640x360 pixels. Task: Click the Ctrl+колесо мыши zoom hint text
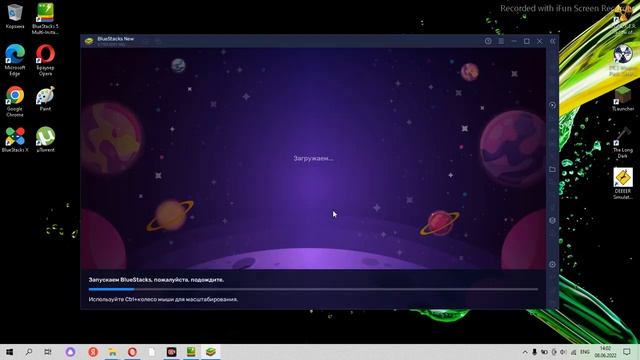tap(163, 299)
